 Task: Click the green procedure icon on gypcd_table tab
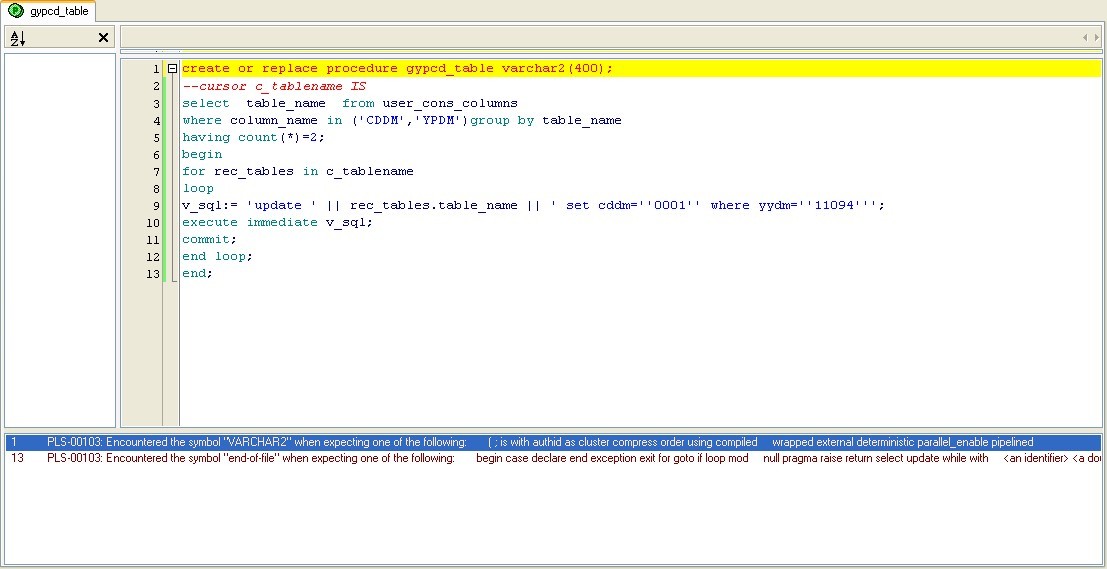[16, 11]
